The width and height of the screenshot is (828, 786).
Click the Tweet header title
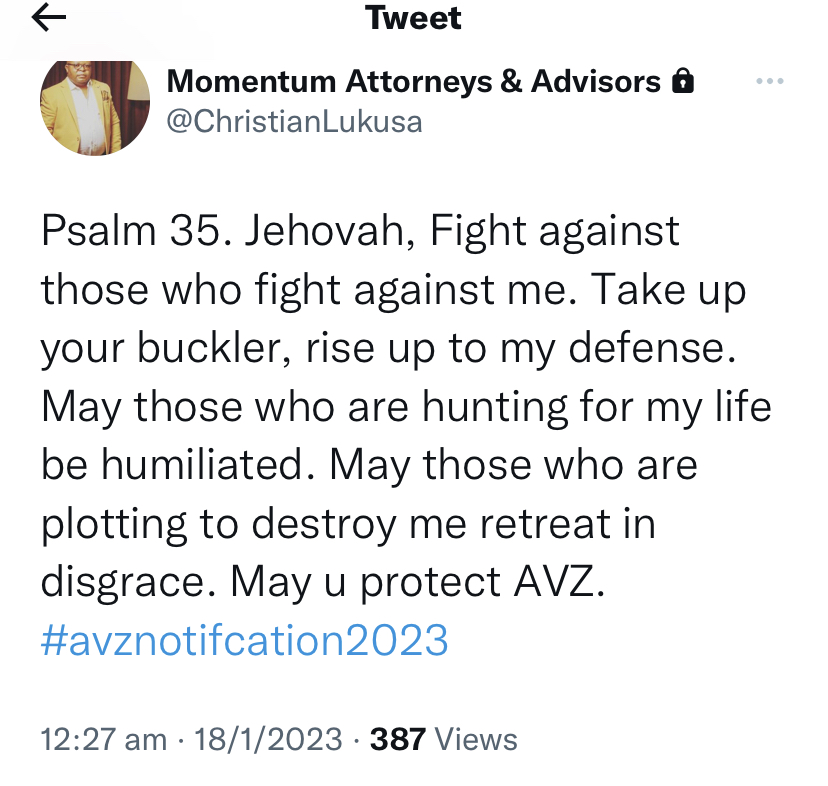point(414,18)
